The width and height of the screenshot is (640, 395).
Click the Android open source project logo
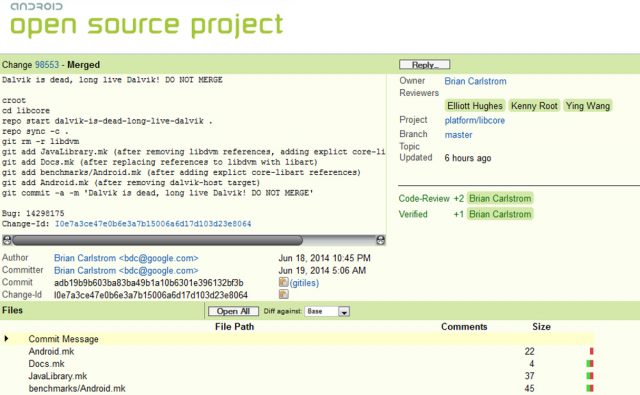coord(146,20)
